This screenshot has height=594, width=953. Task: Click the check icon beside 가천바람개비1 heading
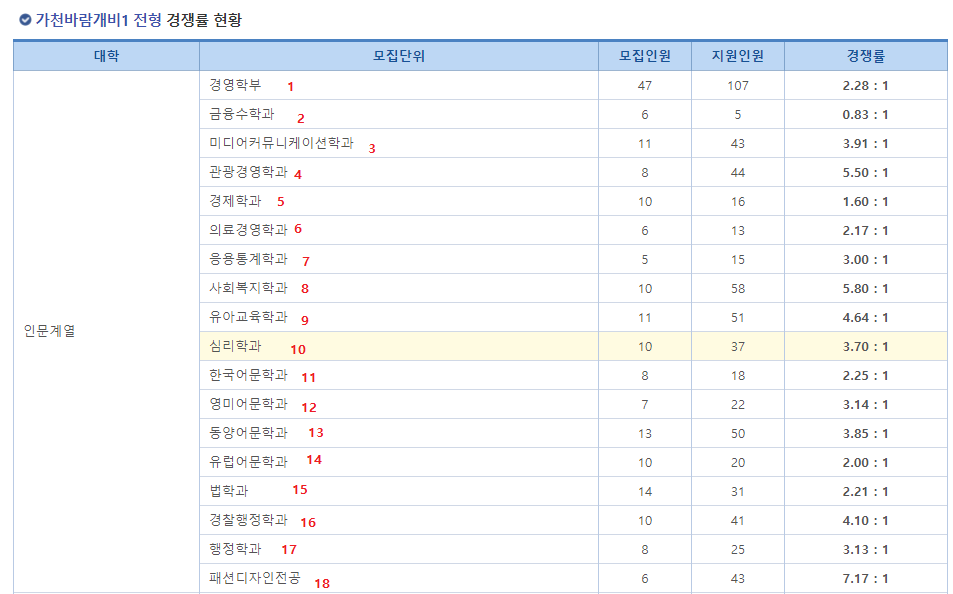(x=25, y=20)
